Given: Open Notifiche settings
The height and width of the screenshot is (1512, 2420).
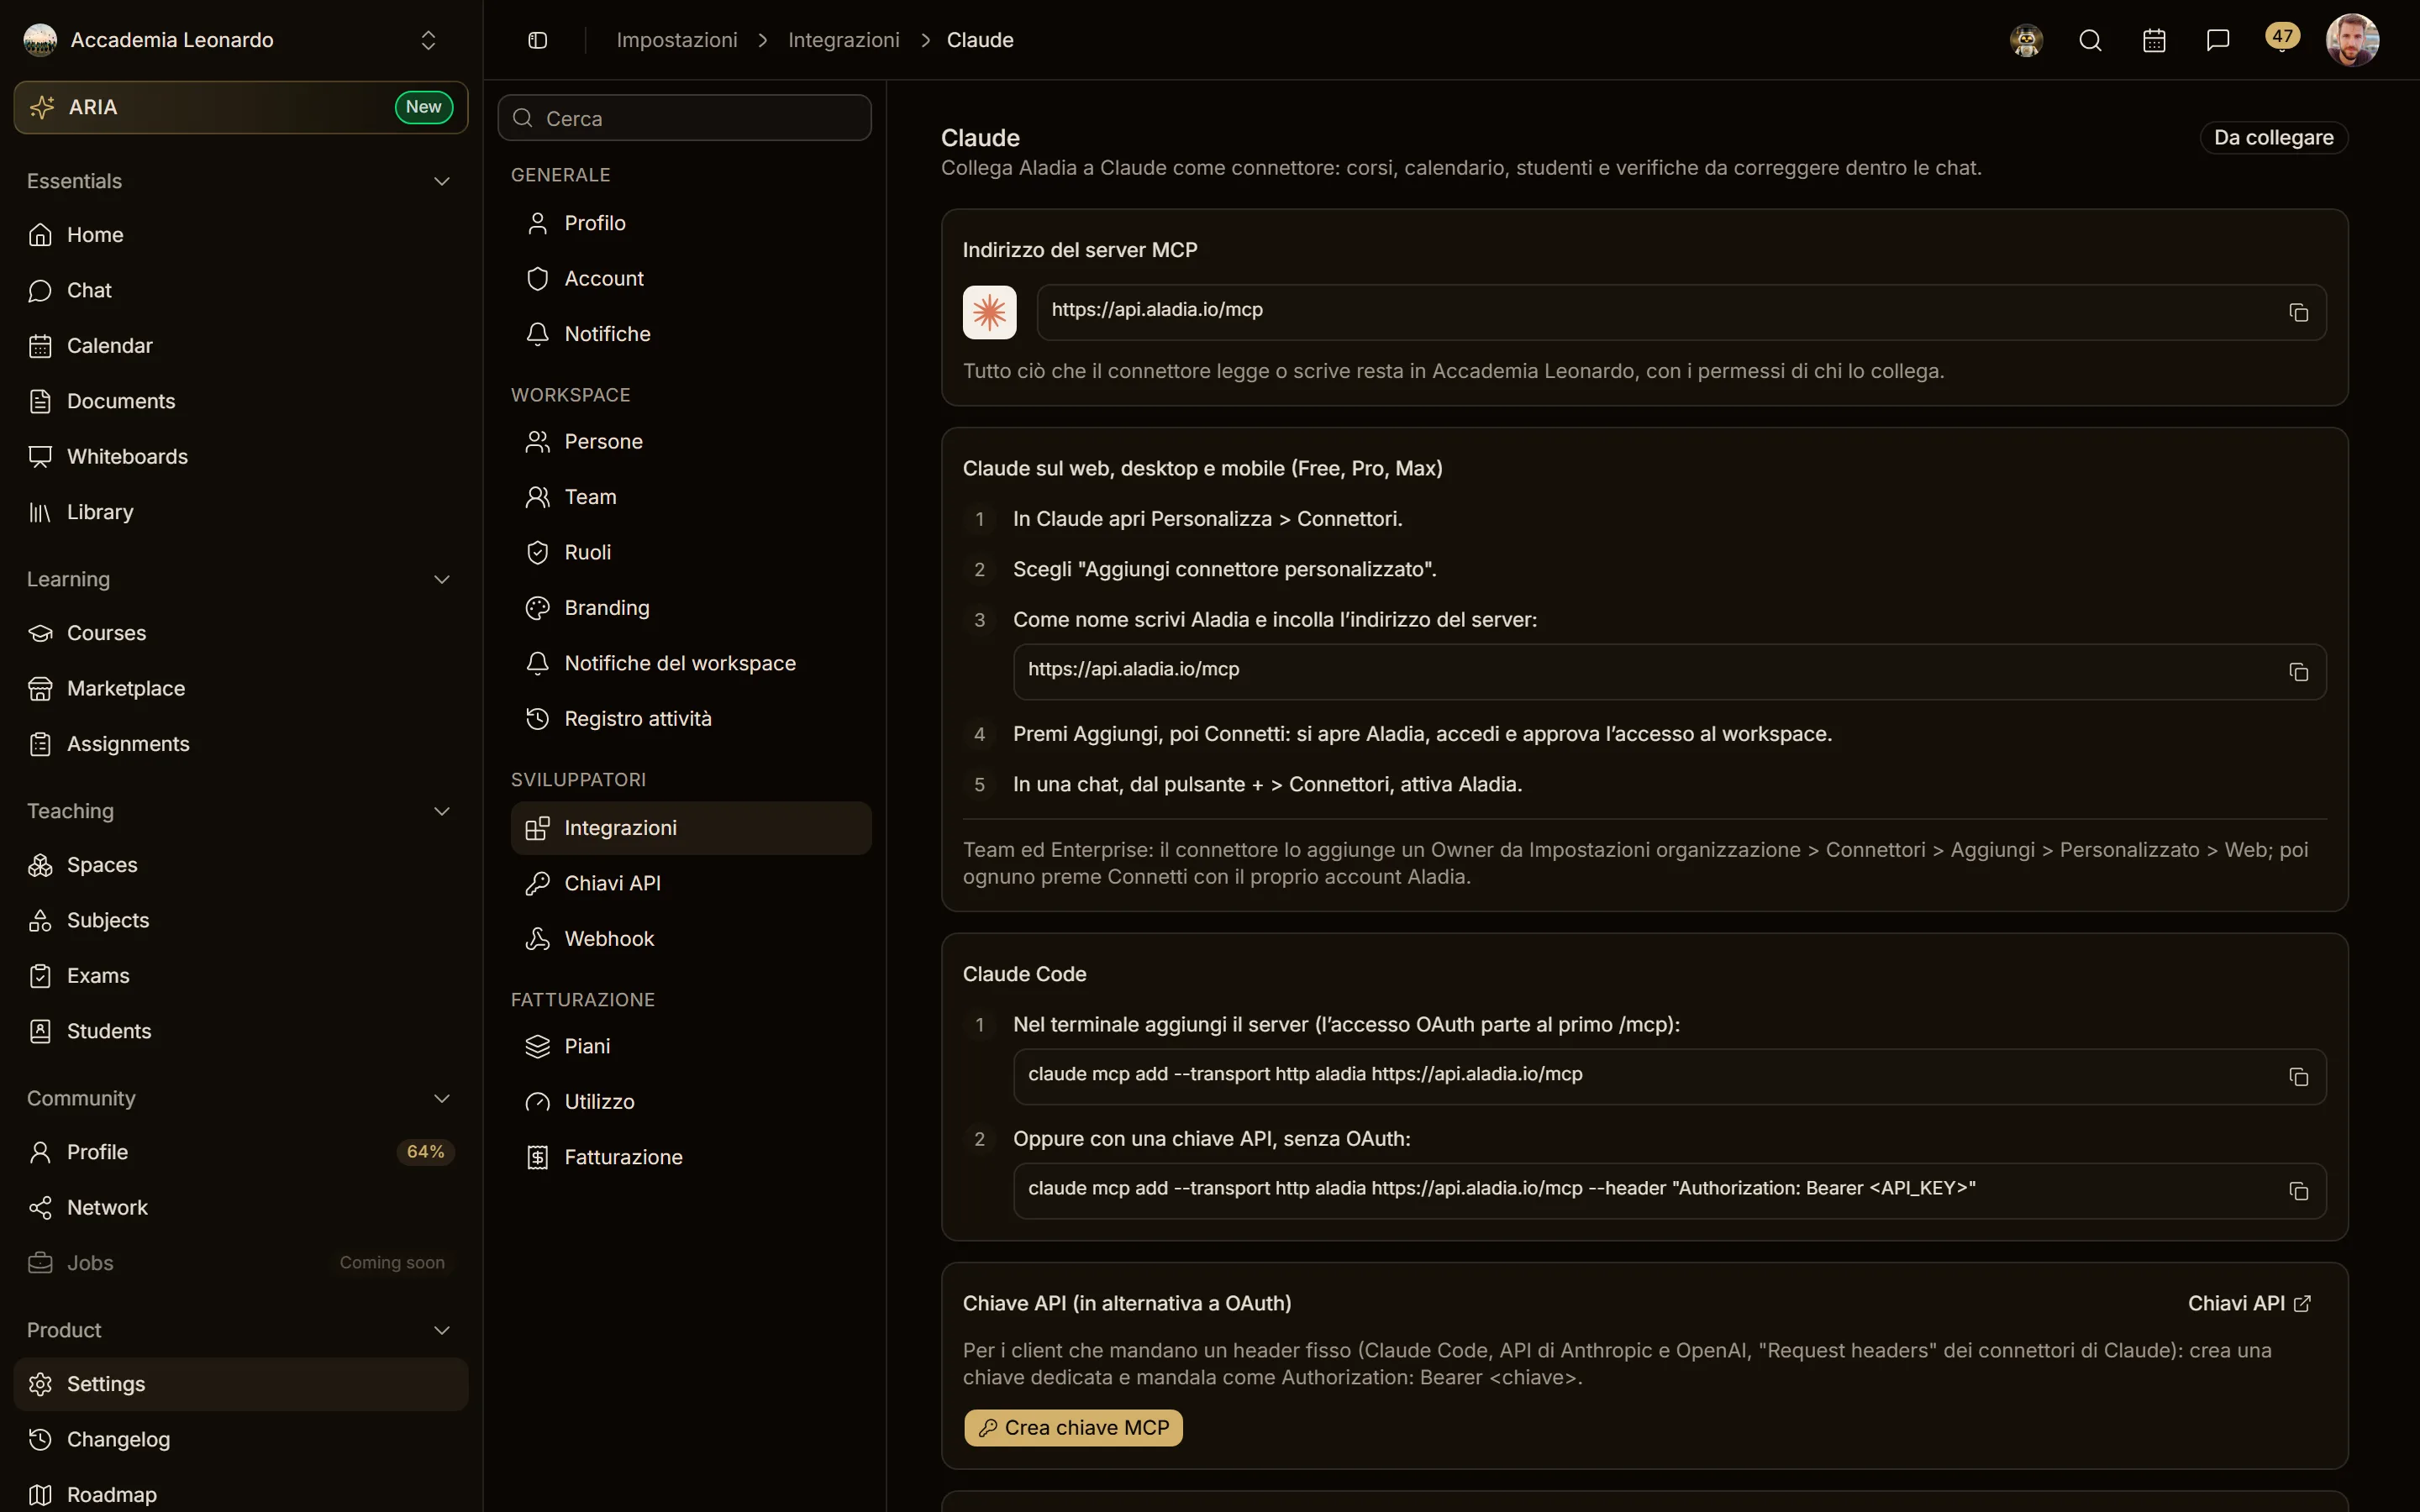Looking at the screenshot, I should (x=691, y=334).
